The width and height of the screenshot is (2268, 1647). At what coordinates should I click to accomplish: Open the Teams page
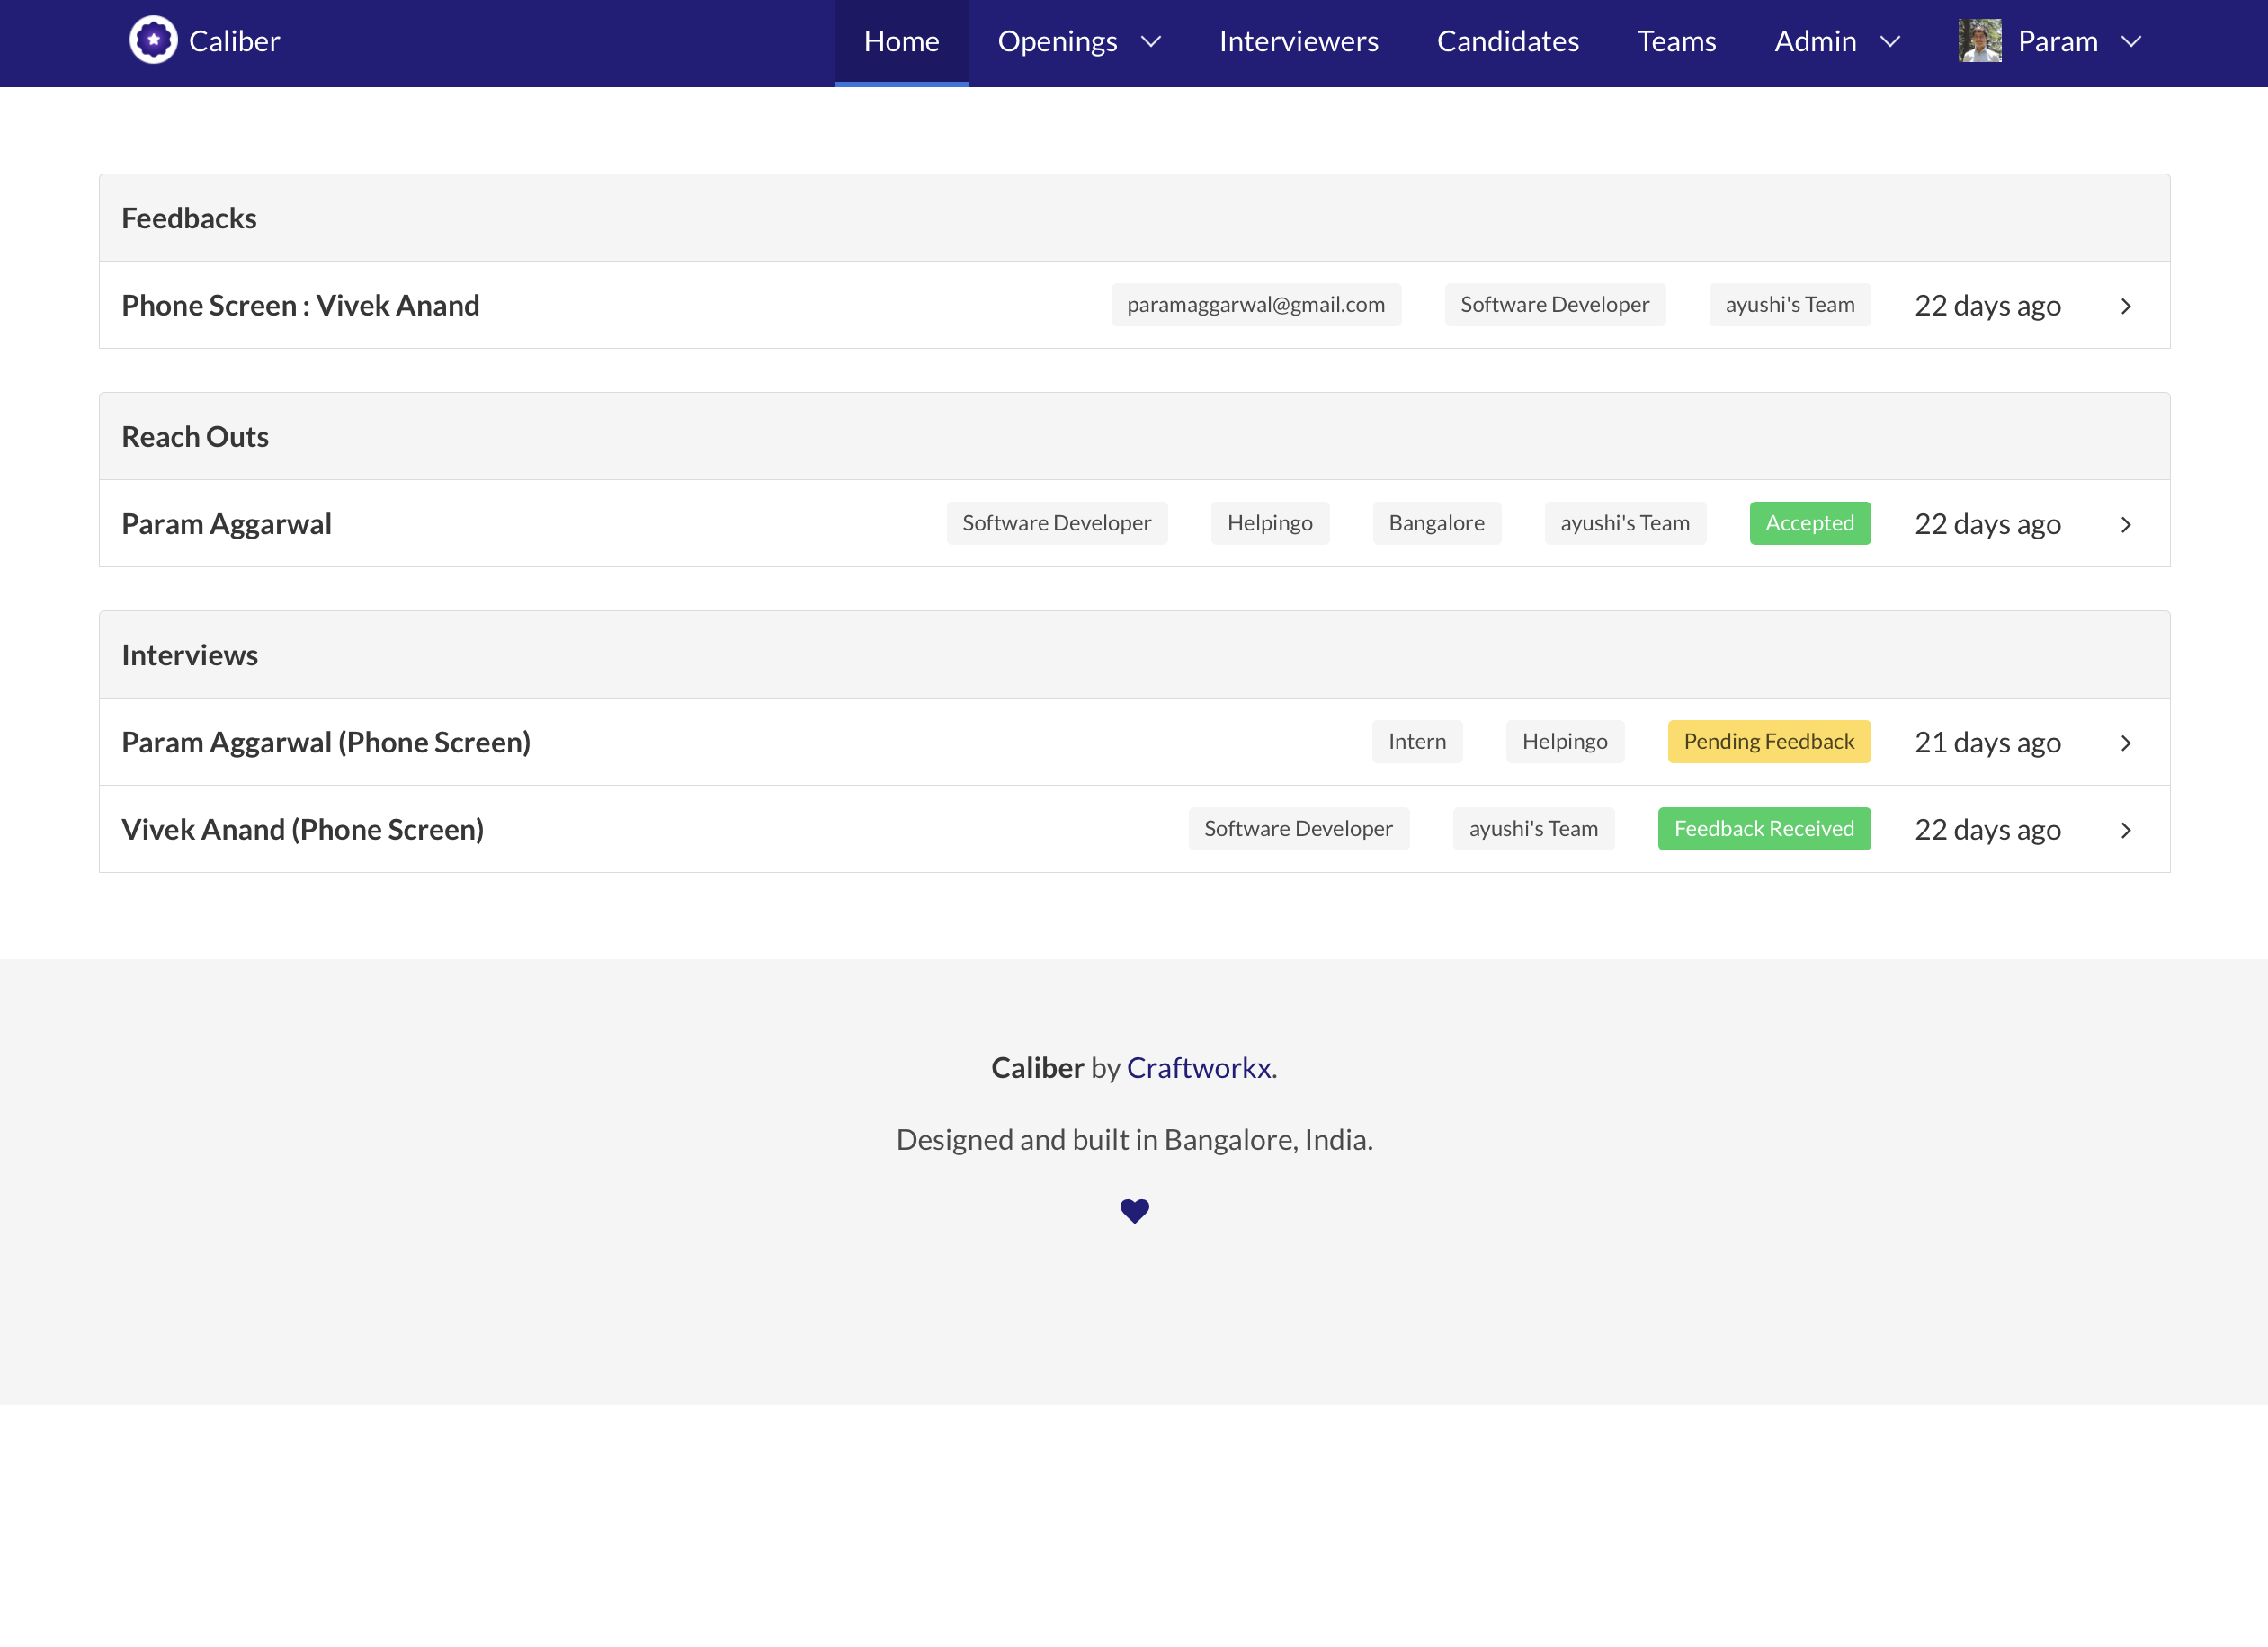[x=1676, y=41]
